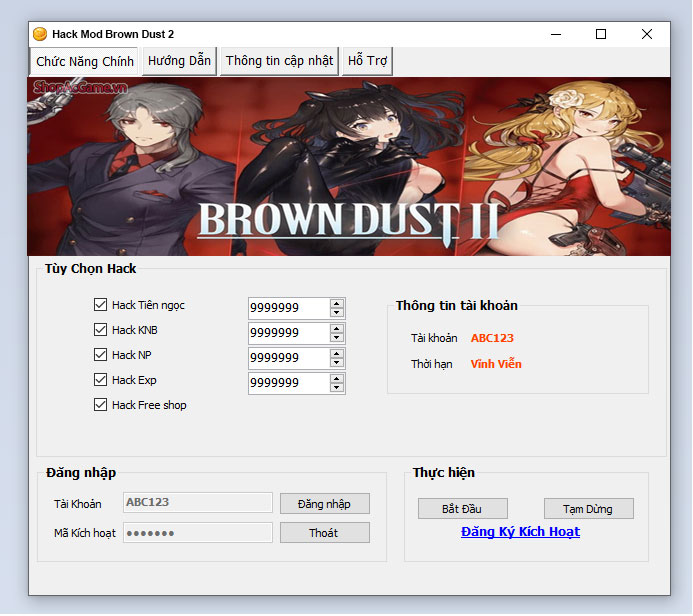
Task: Toggle the Hack KNB checkbox
Action: tap(100, 330)
